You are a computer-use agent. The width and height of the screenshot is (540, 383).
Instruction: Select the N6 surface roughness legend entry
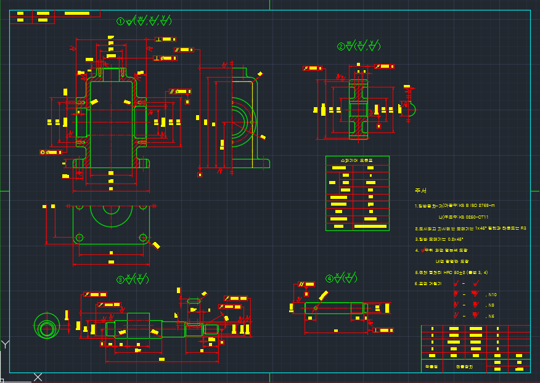(474, 316)
